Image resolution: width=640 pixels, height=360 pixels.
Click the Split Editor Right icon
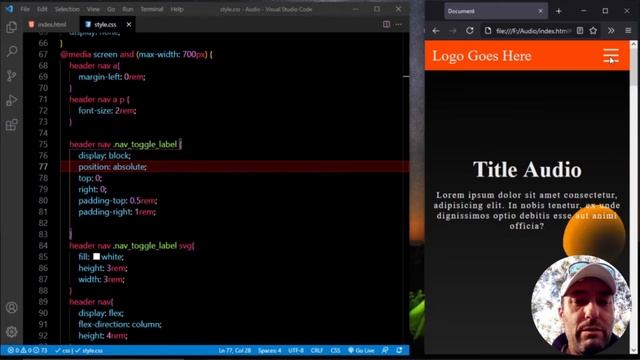(x=386, y=24)
